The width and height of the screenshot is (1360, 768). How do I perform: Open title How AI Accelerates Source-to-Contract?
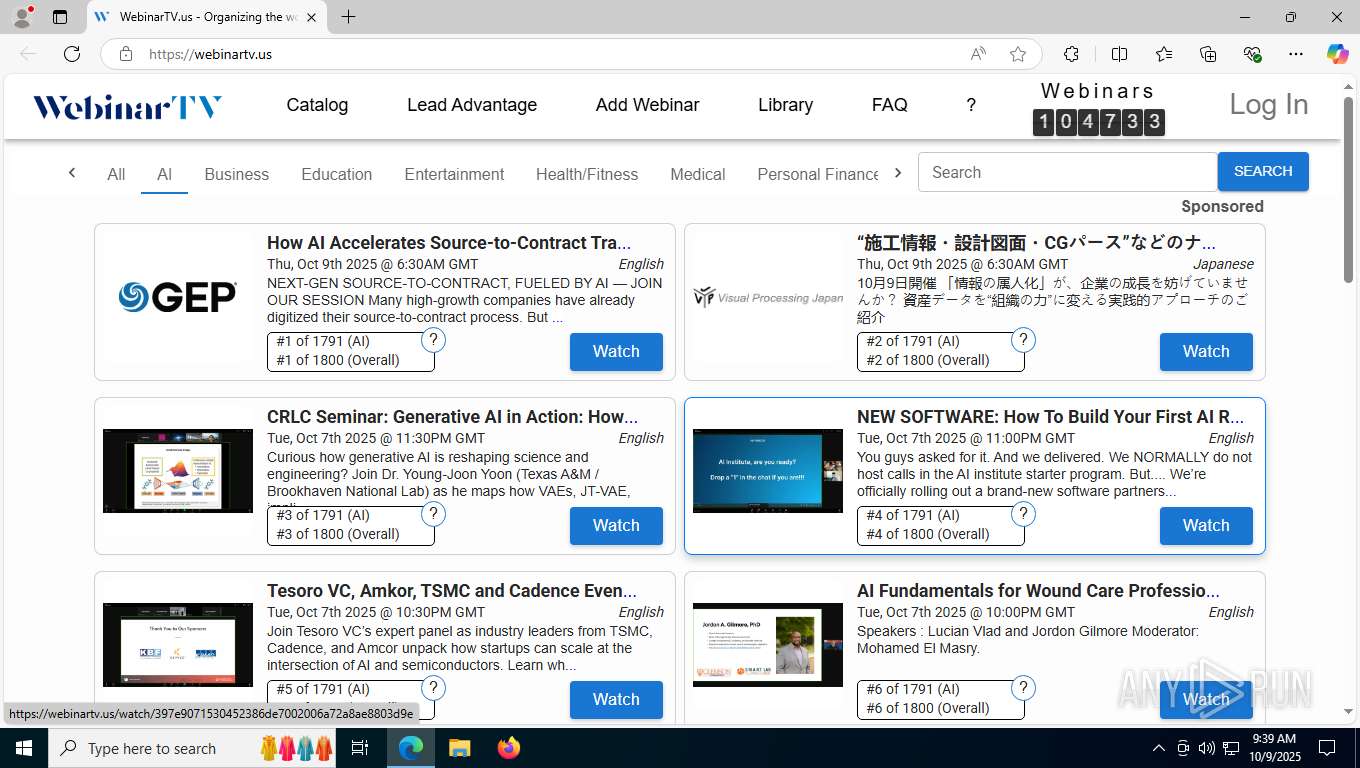pyautogui.click(x=449, y=242)
